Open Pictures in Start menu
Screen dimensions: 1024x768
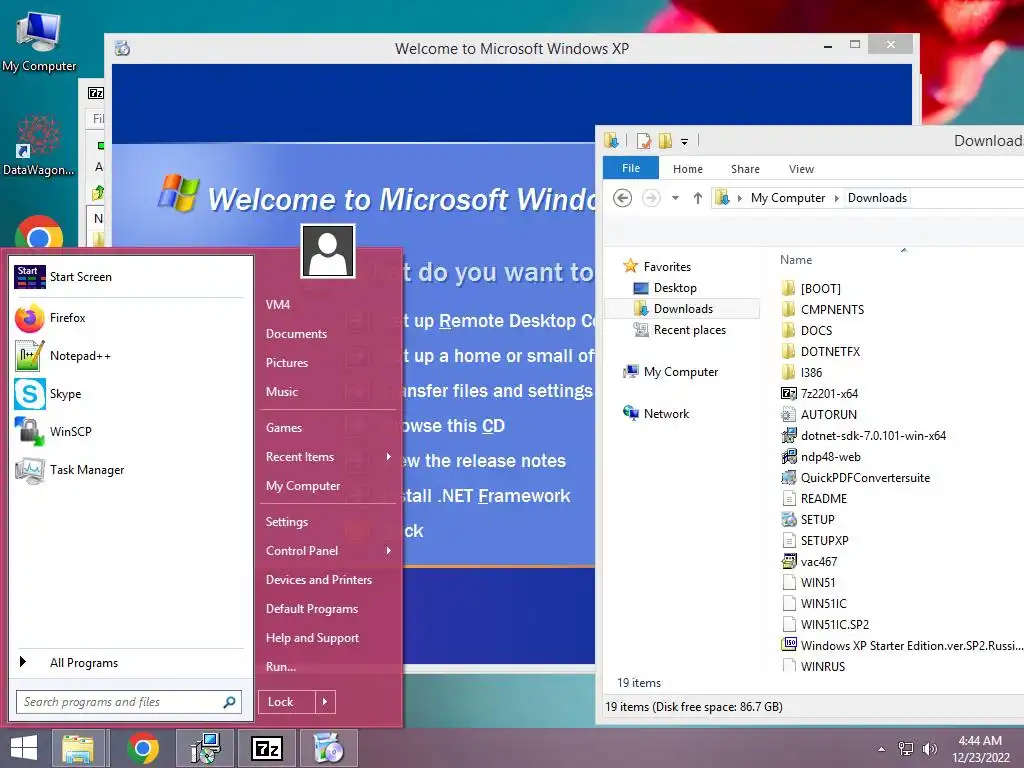point(287,362)
